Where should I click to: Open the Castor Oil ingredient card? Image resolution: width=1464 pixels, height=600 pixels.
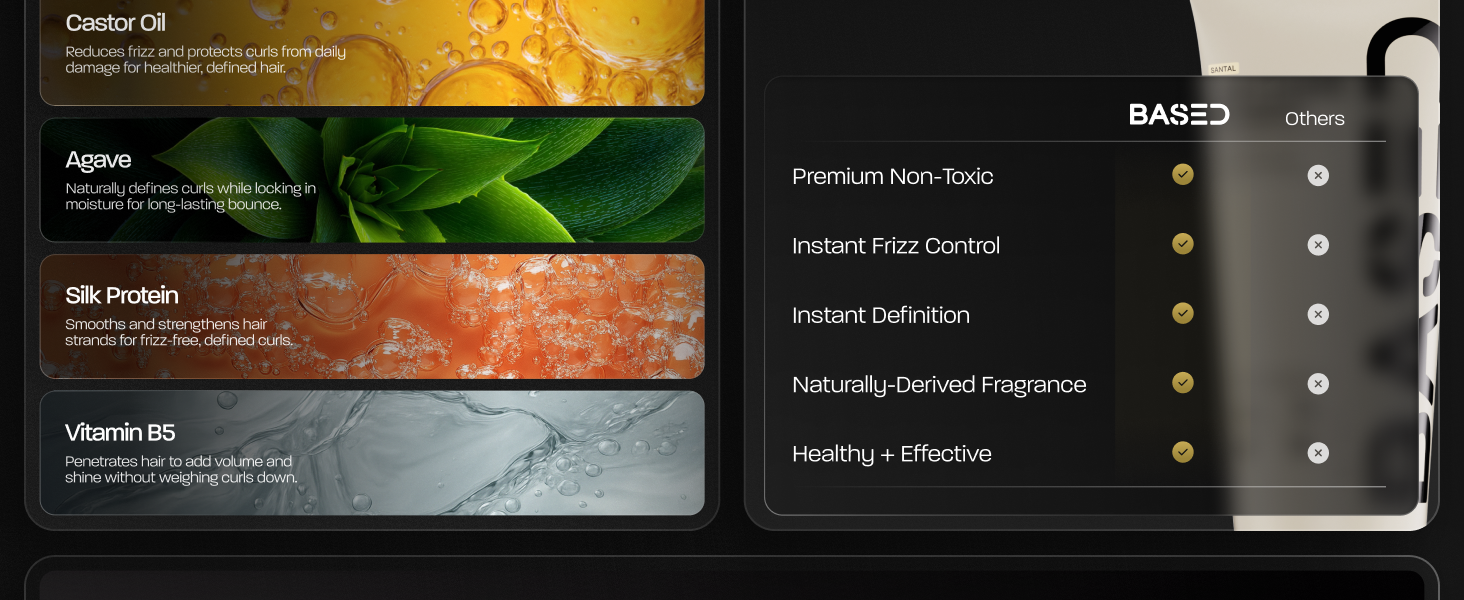[372, 52]
